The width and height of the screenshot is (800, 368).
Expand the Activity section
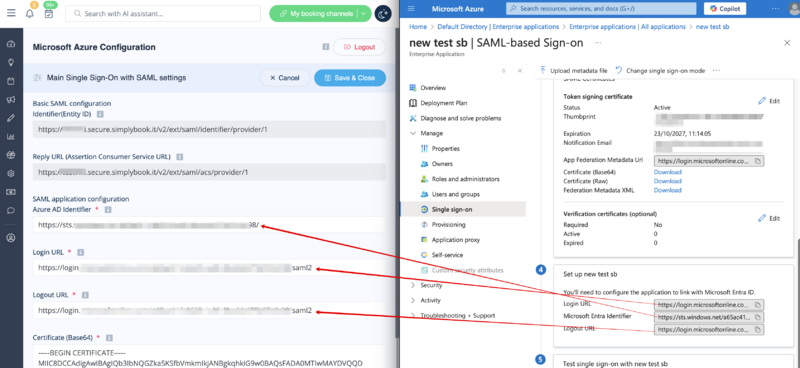pos(413,300)
